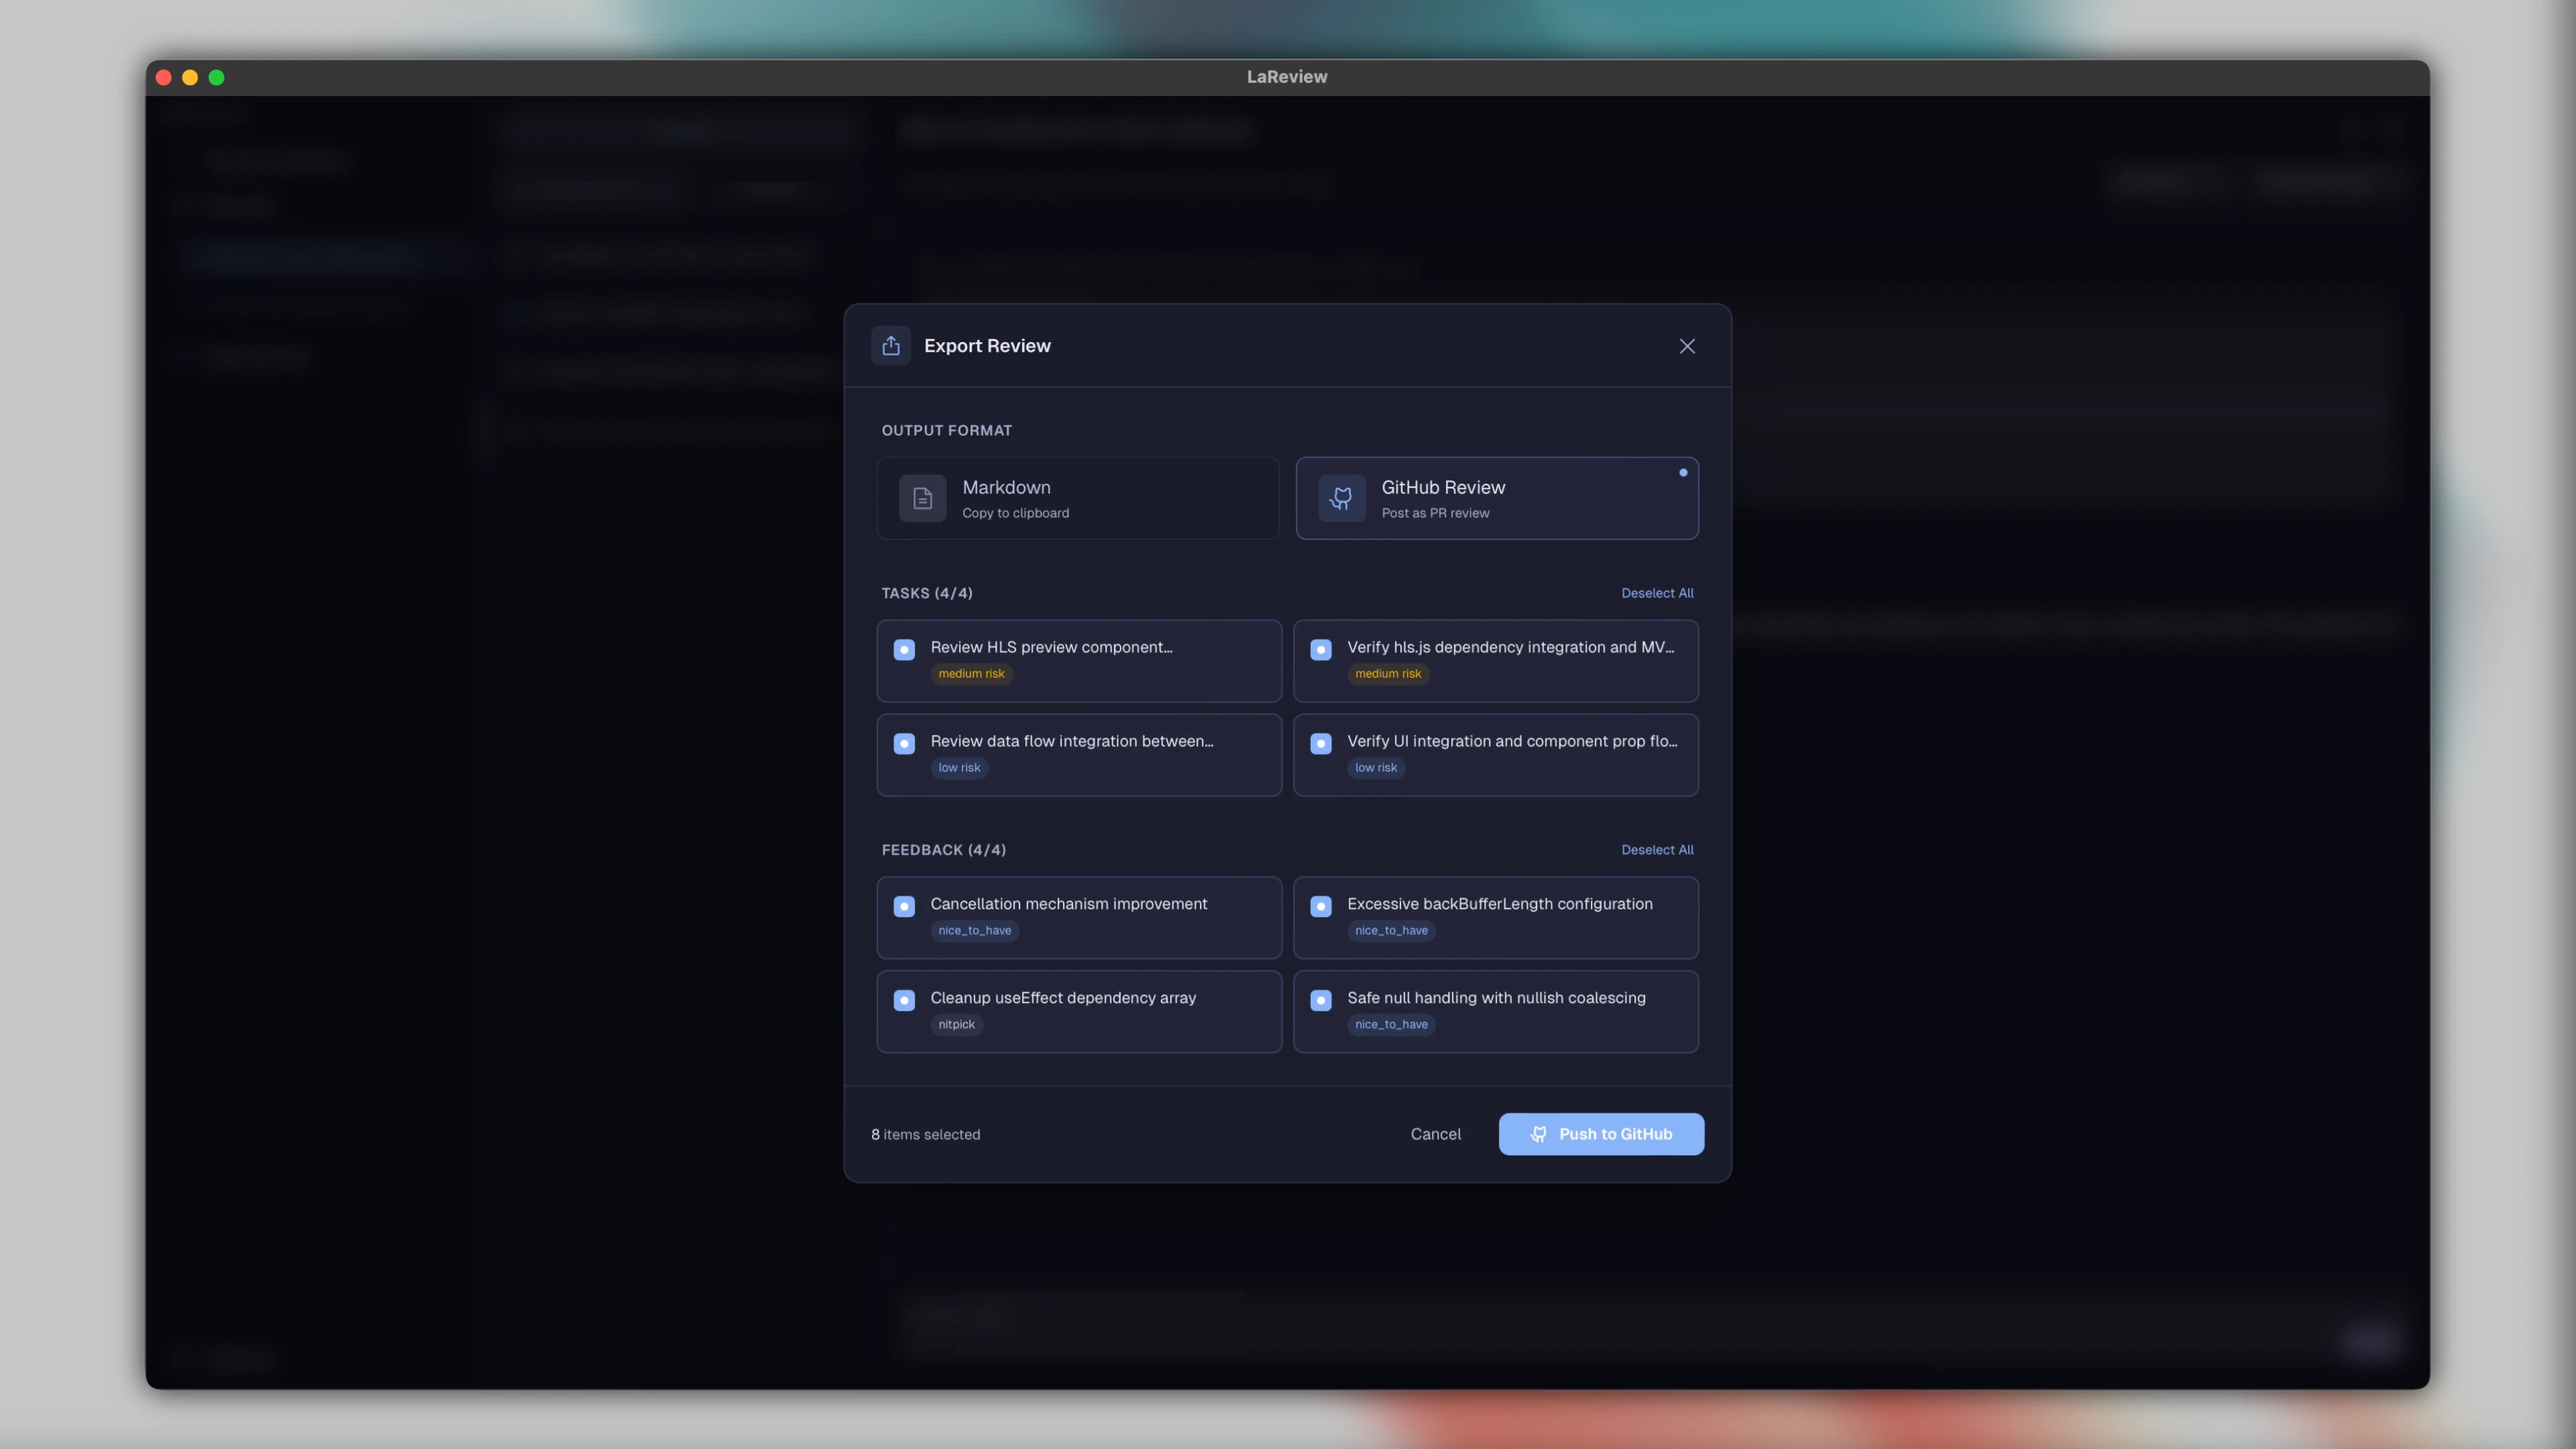2576x1449 pixels.
Task: Deselect the Review data flow integration task
Action: coord(904,743)
